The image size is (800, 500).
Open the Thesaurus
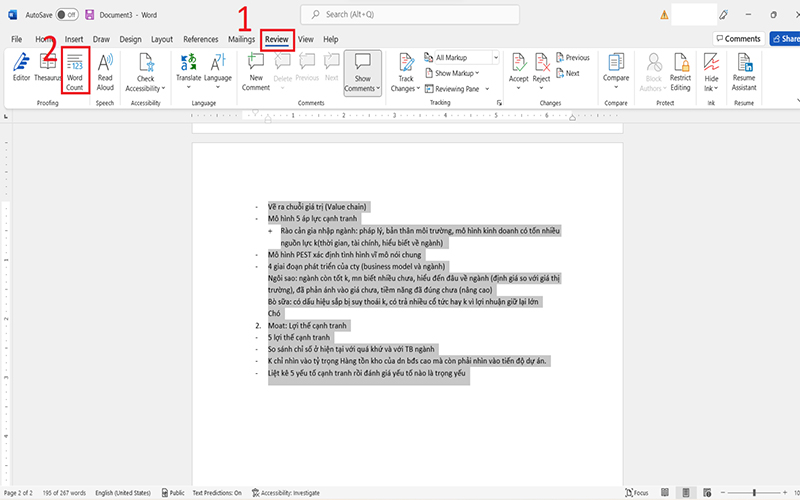(x=47, y=67)
